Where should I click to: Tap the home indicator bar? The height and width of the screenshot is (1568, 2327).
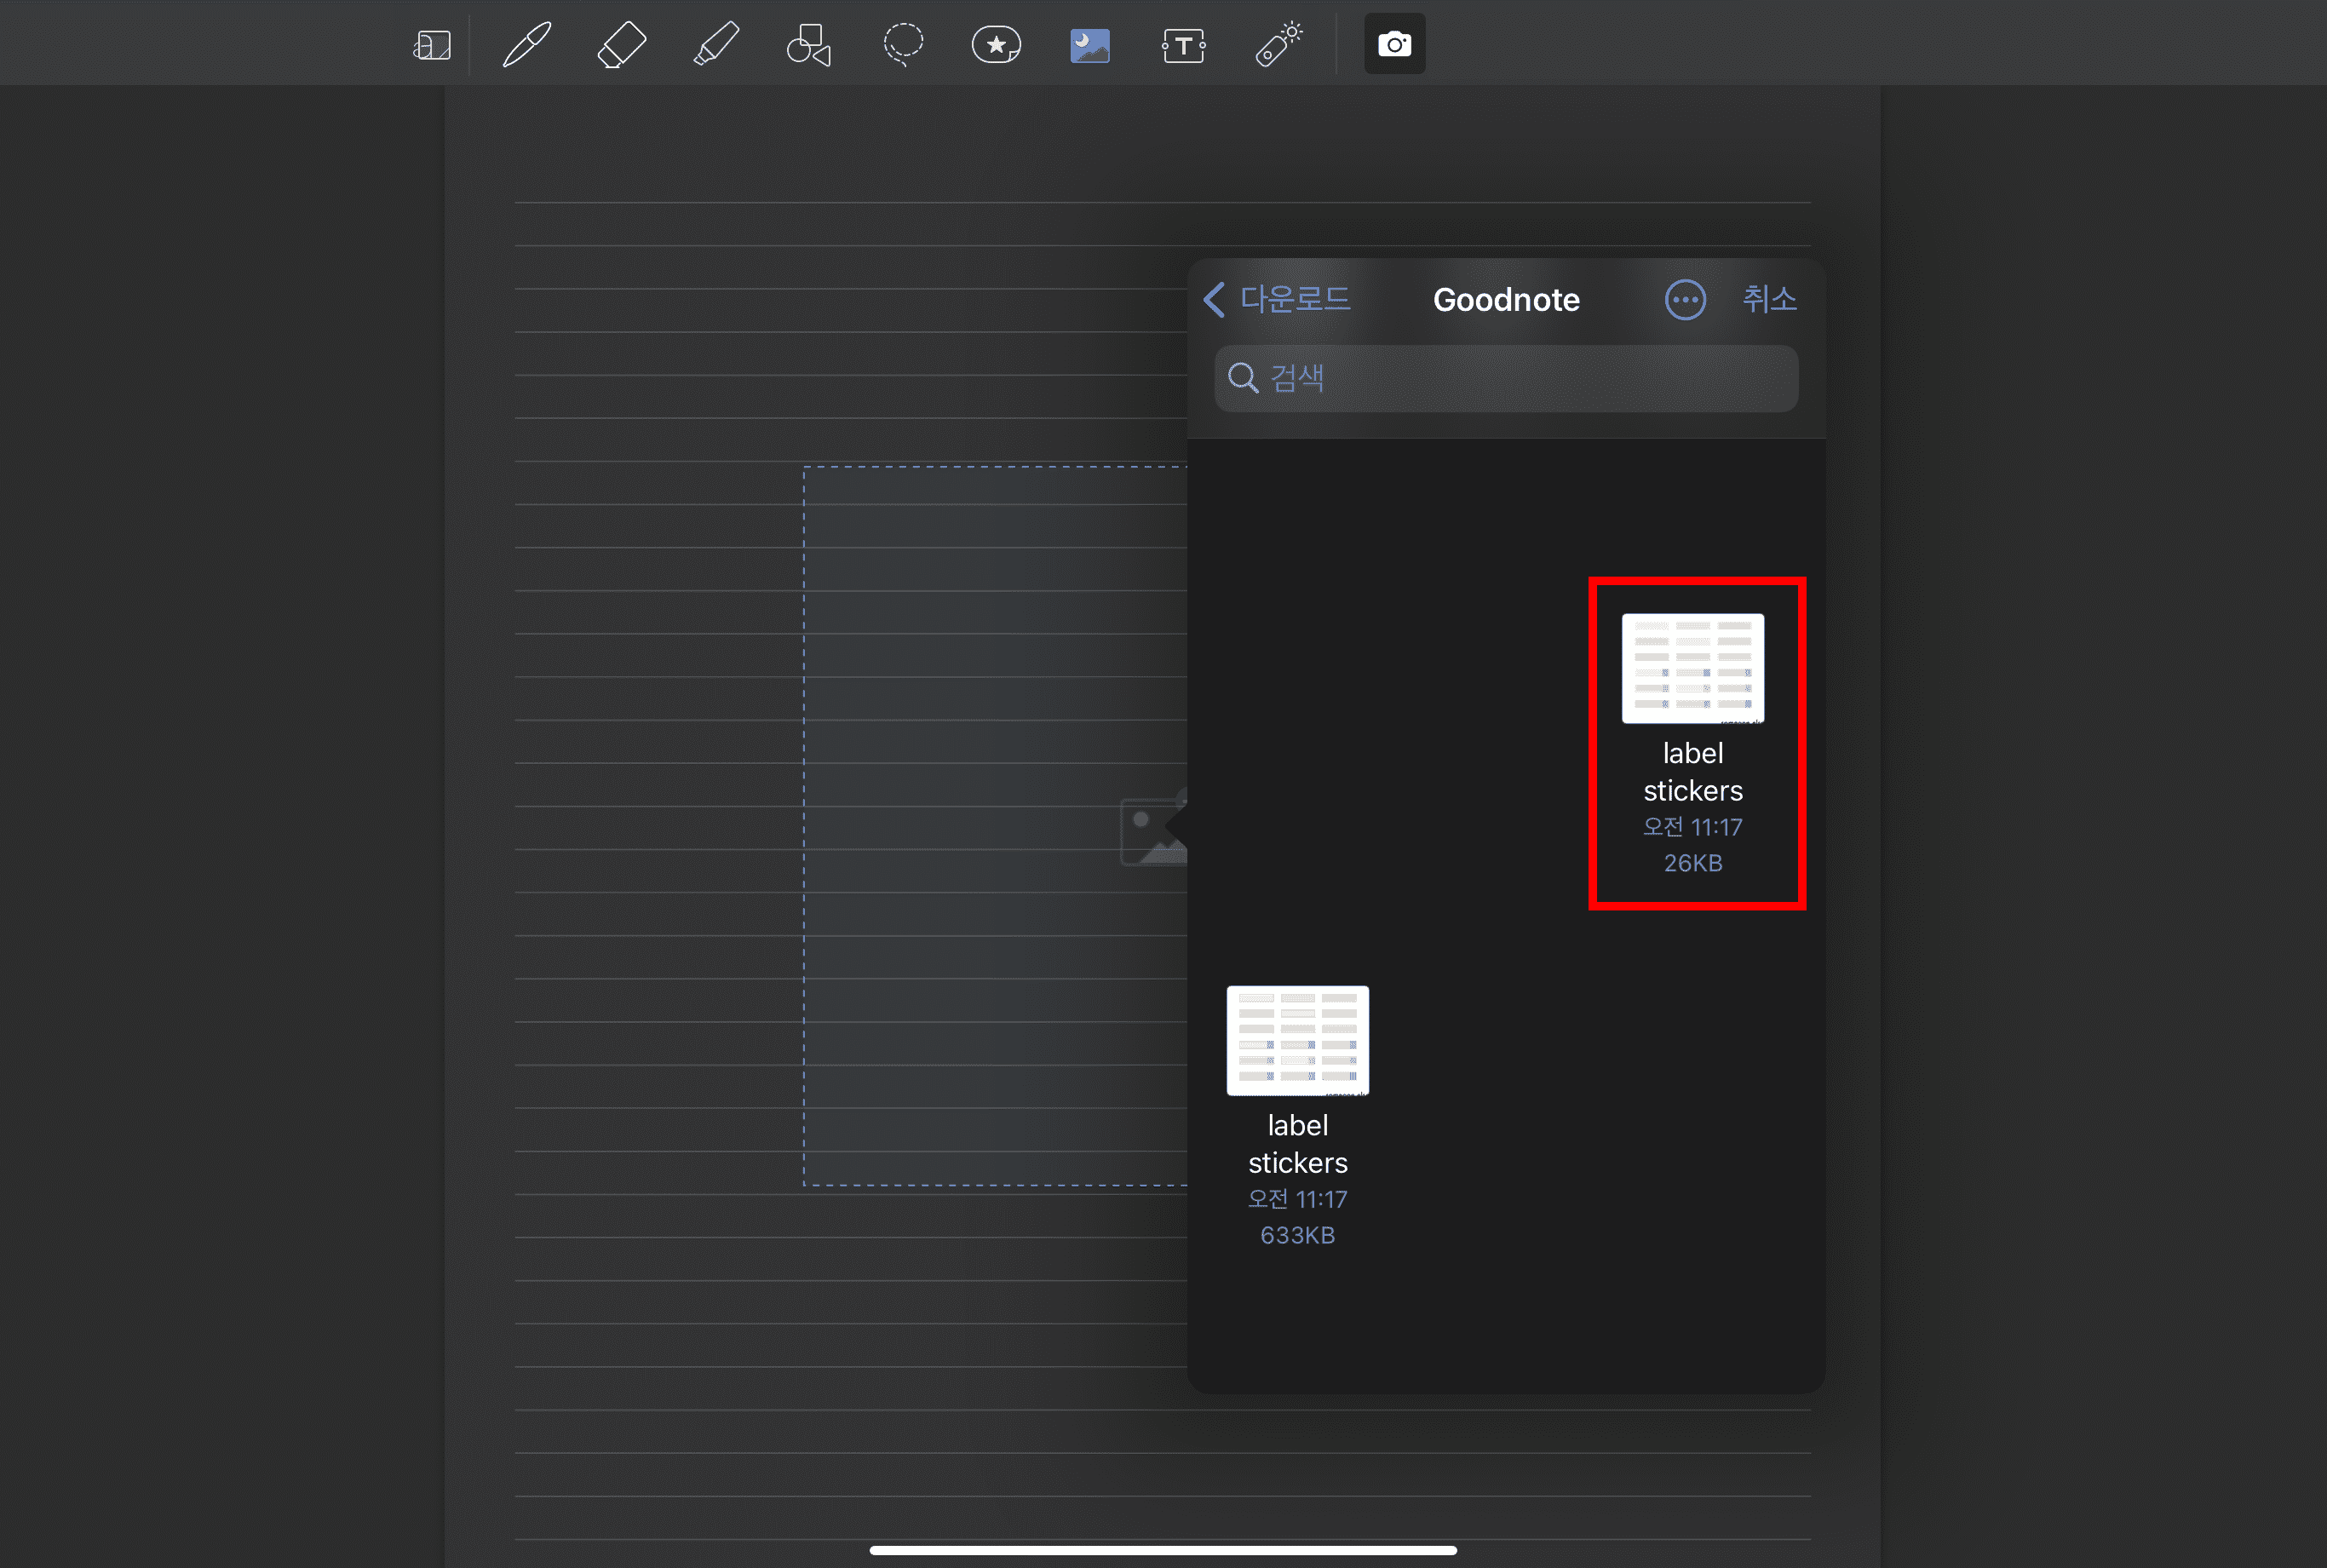pyautogui.click(x=1163, y=1550)
